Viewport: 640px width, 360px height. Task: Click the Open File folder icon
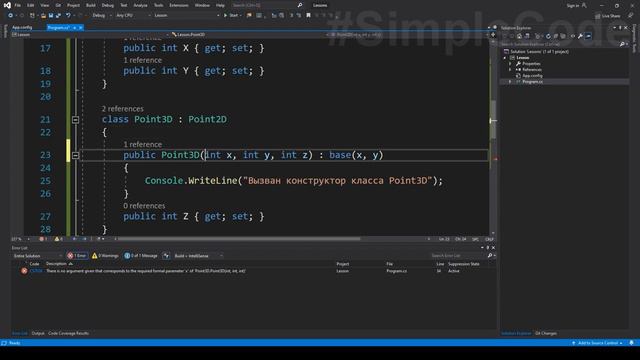tap(43, 16)
